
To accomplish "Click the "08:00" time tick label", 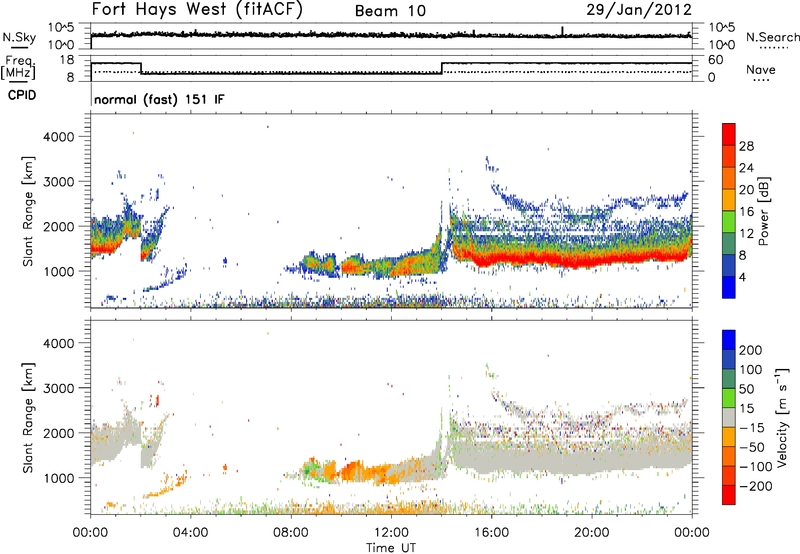I will 290,533.
